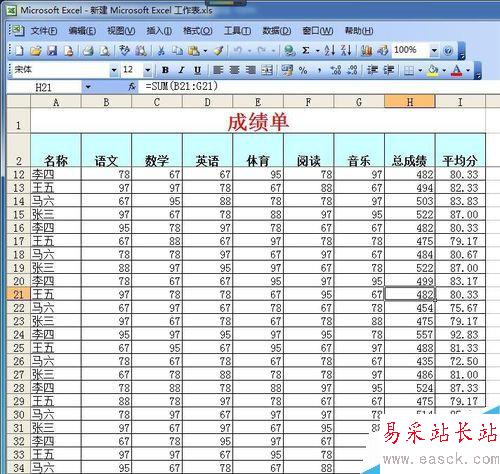The width and height of the screenshot is (500, 474).
Task: Cut selection with the scissors icon
Action: [x=161, y=51]
